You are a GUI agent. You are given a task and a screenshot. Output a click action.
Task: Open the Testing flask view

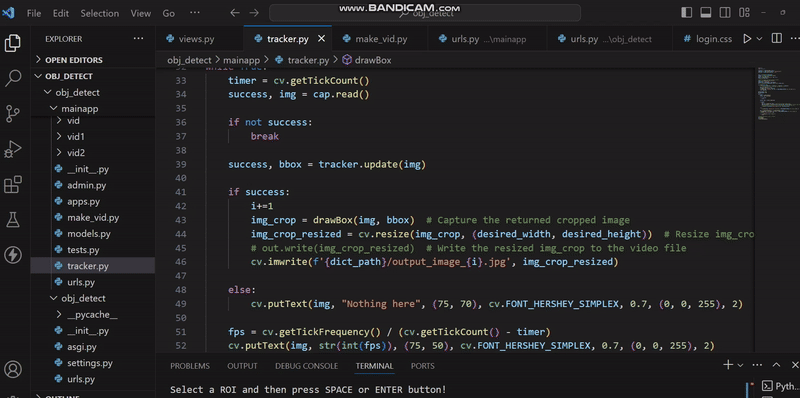(12, 219)
